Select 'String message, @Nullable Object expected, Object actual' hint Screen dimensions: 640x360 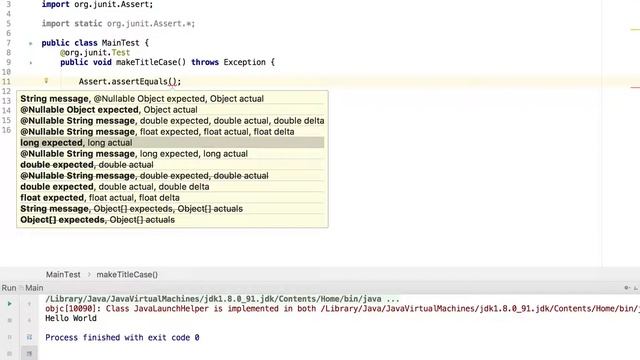click(x=172, y=99)
